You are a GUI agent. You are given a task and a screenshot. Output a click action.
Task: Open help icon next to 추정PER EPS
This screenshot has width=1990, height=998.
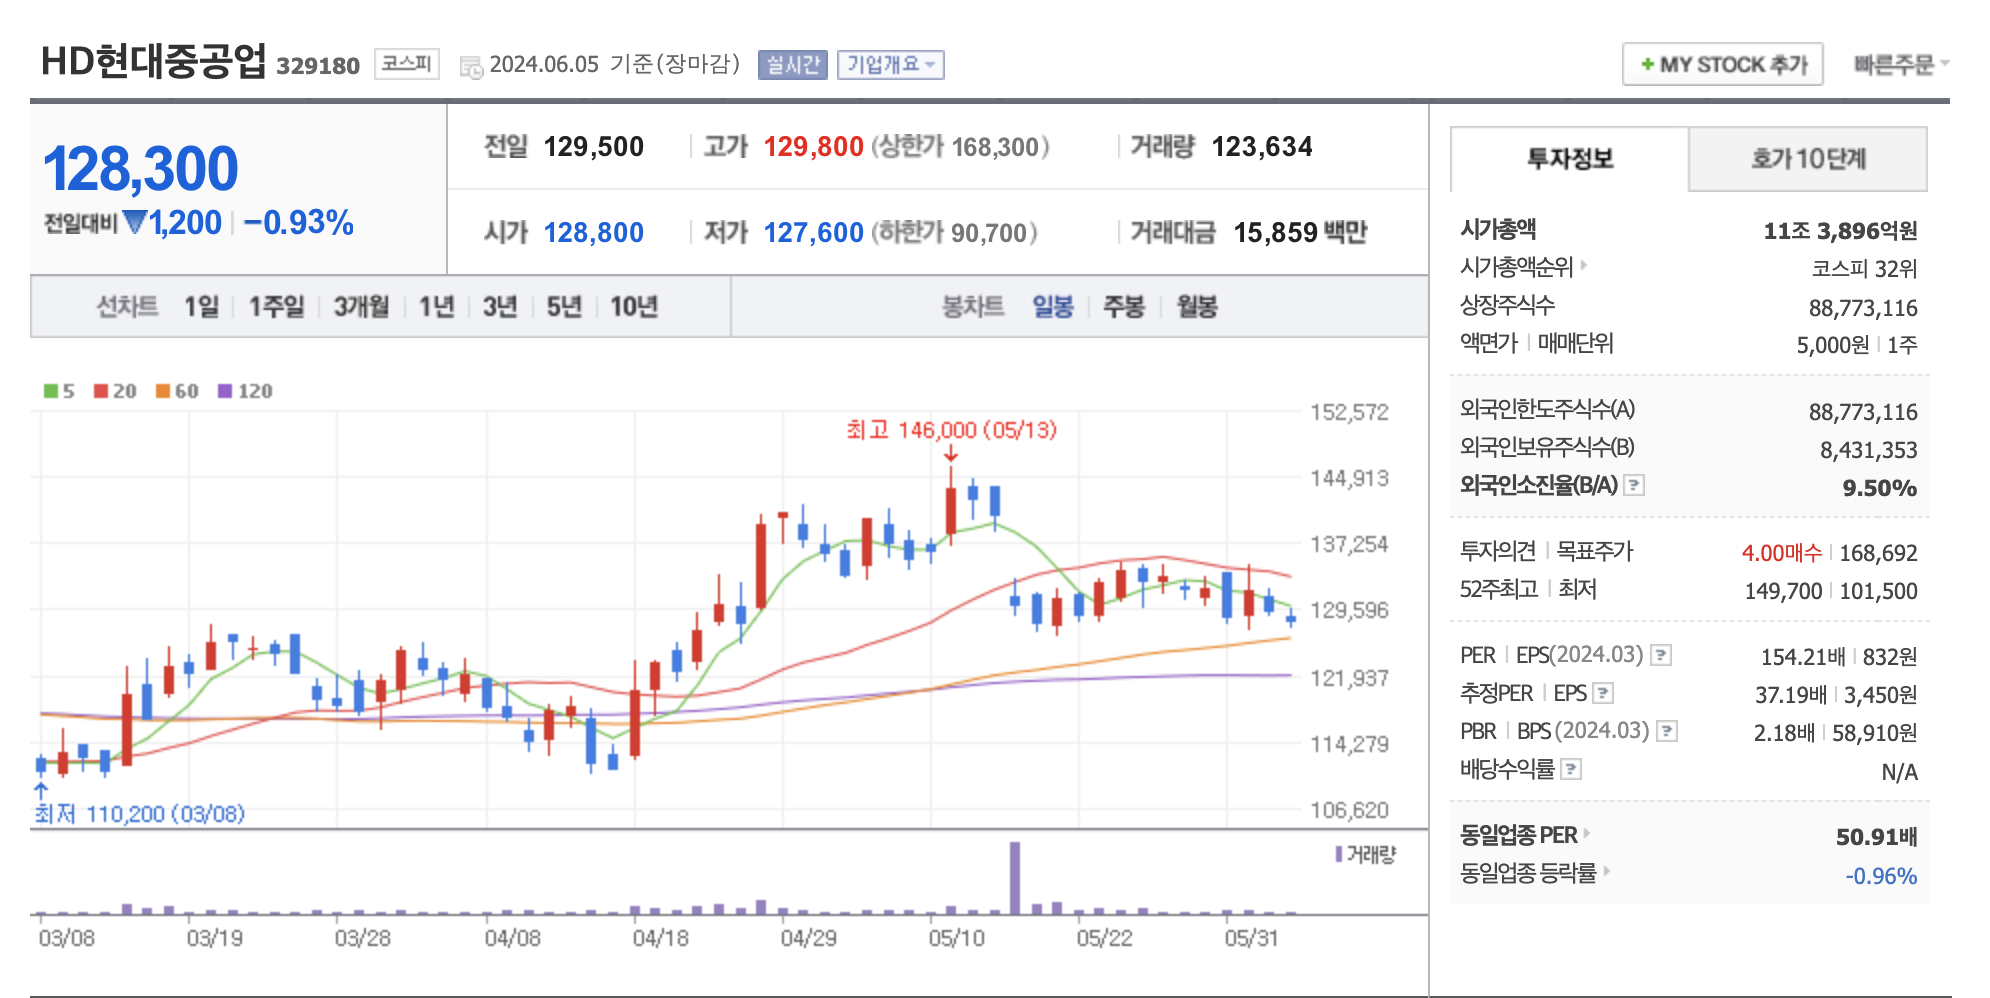point(1603,693)
